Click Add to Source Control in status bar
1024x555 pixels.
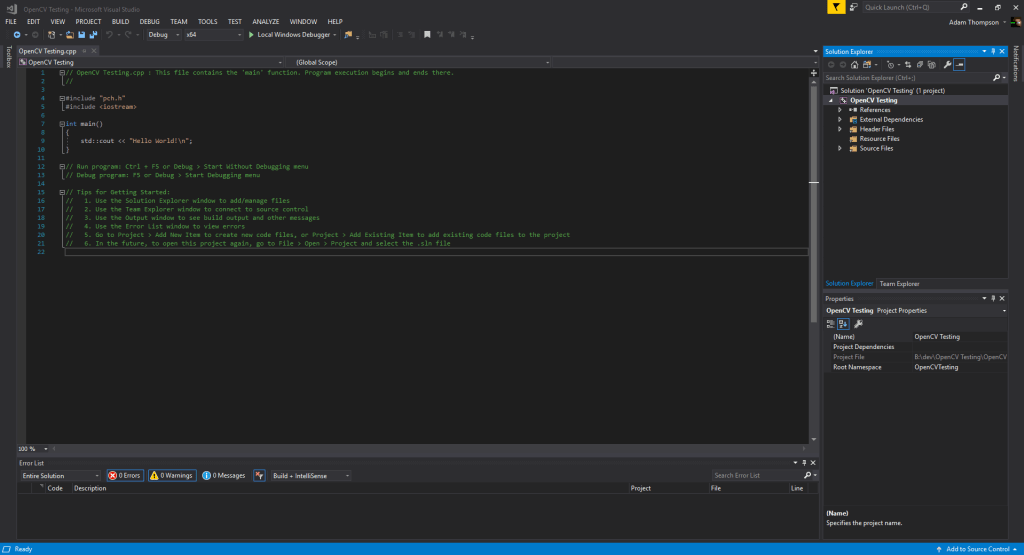pos(978,549)
